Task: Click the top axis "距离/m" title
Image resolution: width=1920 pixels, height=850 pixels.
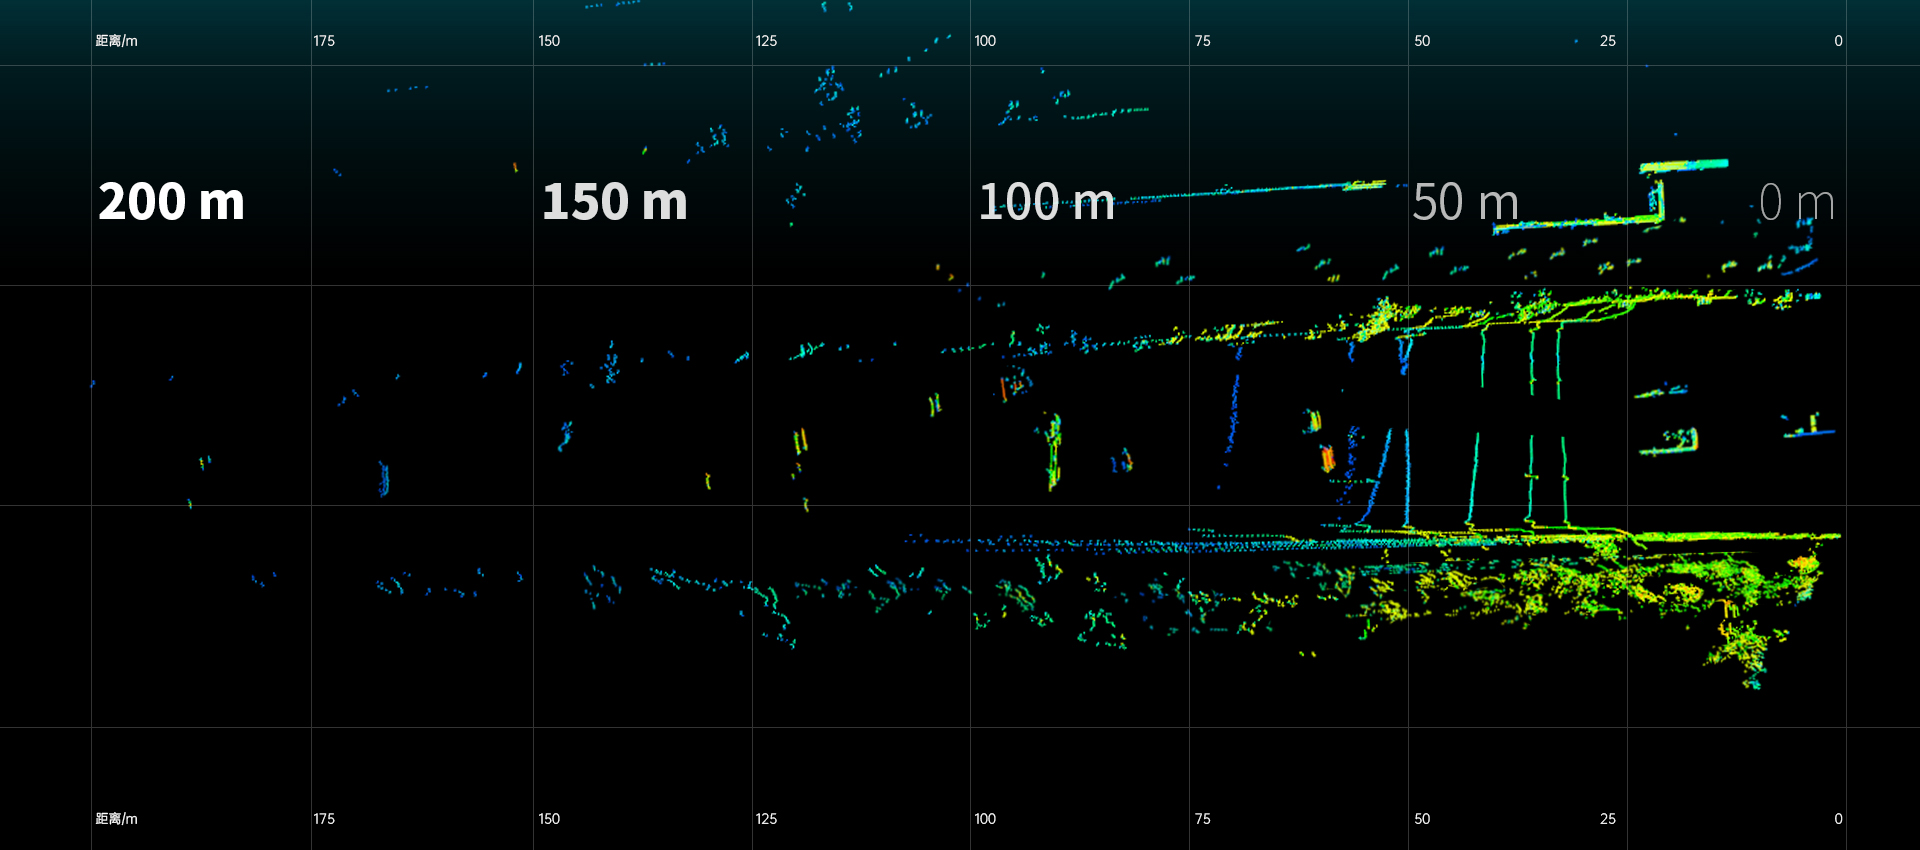Action: (x=117, y=41)
